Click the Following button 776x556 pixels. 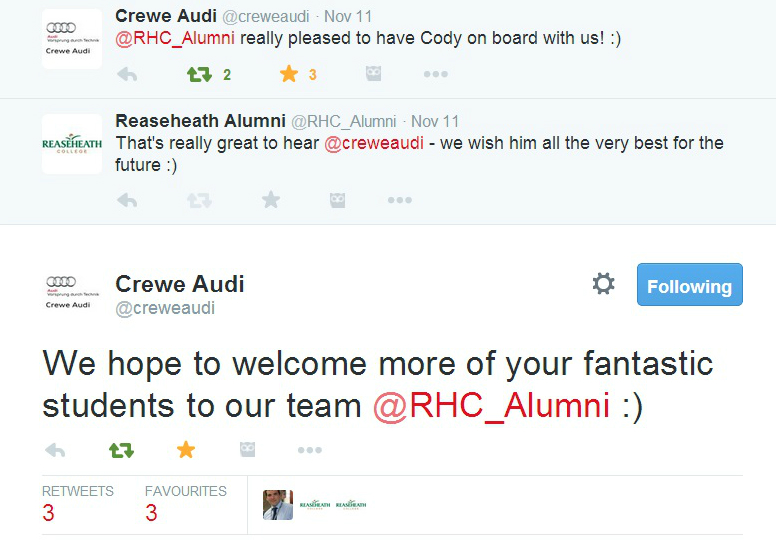pyautogui.click(x=689, y=285)
